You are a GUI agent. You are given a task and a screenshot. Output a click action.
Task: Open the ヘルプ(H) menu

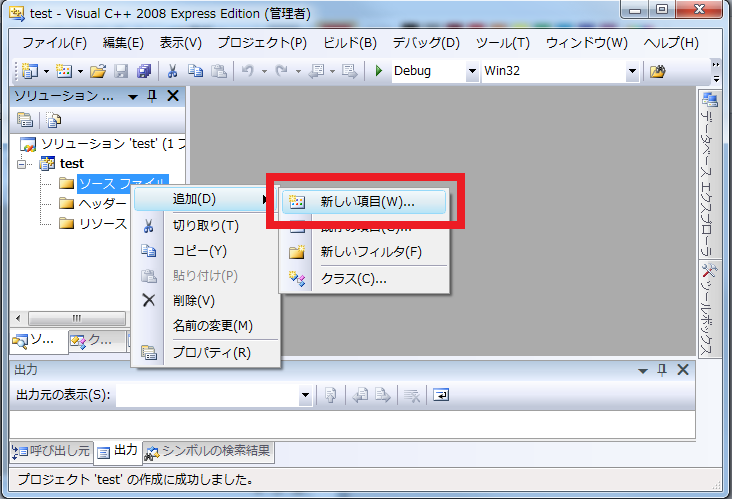tap(671, 43)
